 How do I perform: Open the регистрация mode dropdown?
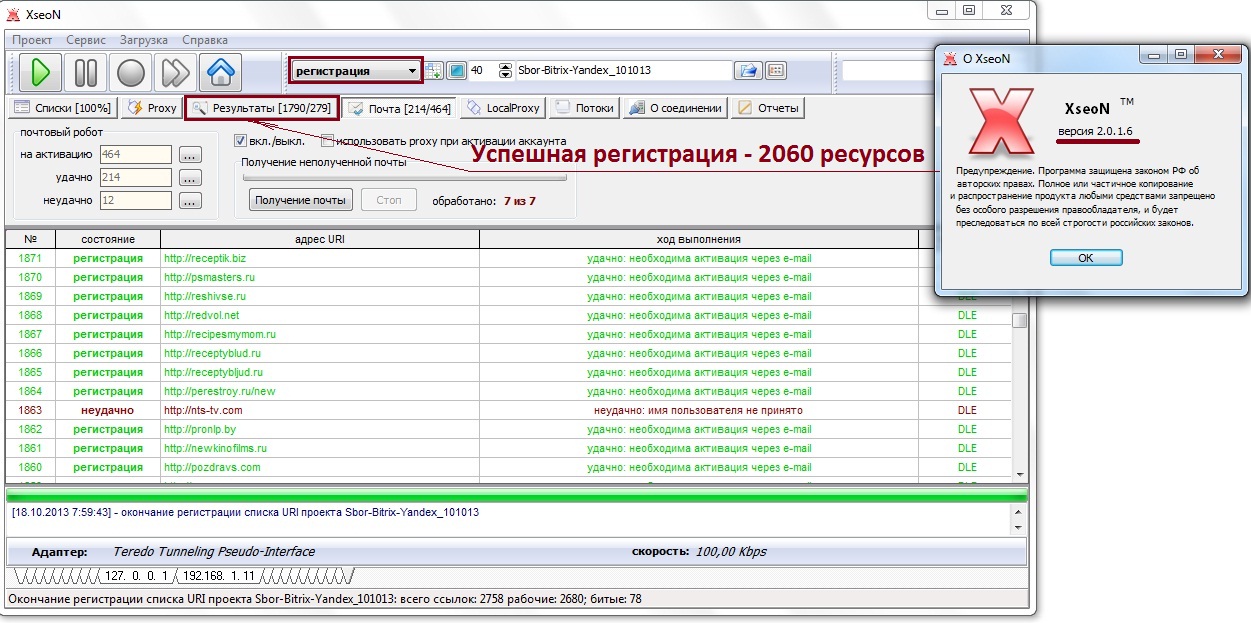point(356,71)
